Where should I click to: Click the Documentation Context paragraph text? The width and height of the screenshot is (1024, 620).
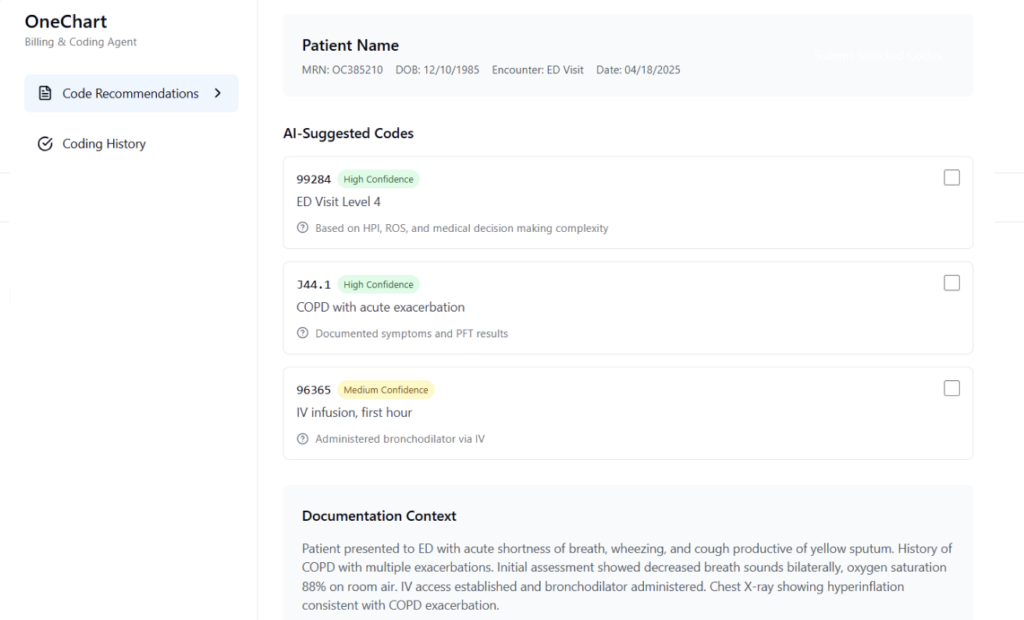(x=627, y=577)
